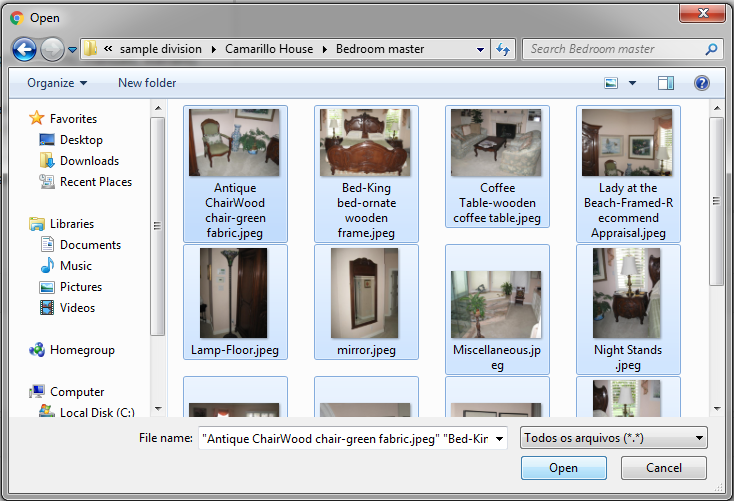Click the blue Help icon
The height and width of the screenshot is (501, 734).
[x=701, y=83]
